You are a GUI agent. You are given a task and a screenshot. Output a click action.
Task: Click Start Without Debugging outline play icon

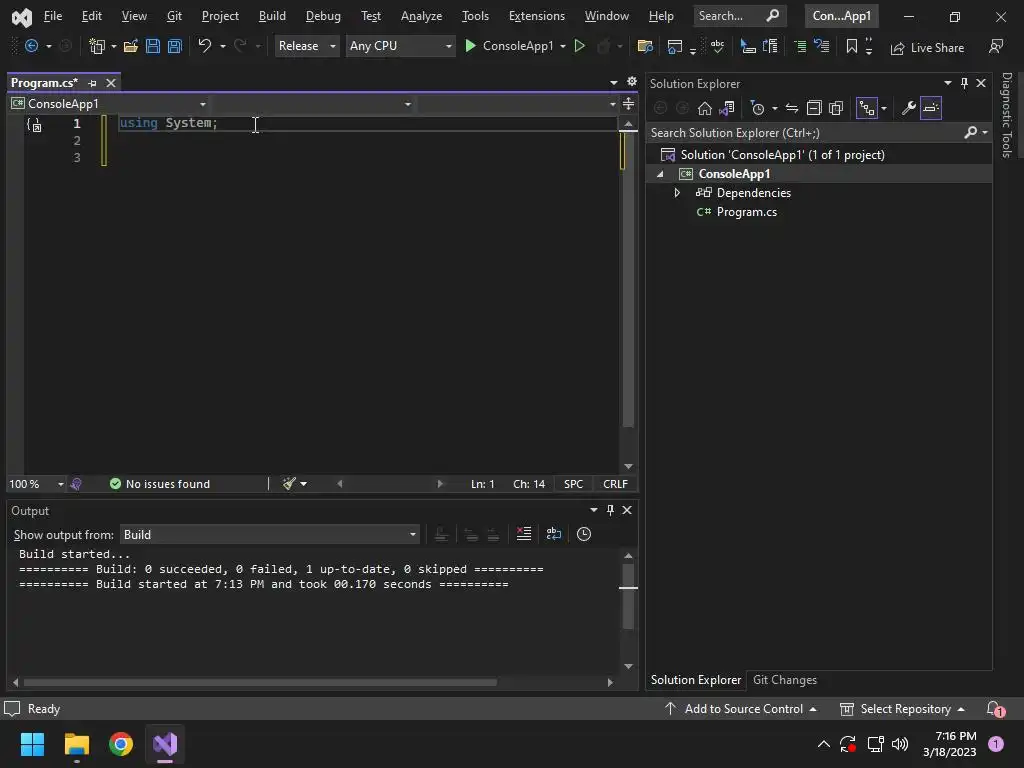(x=579, y=46)
